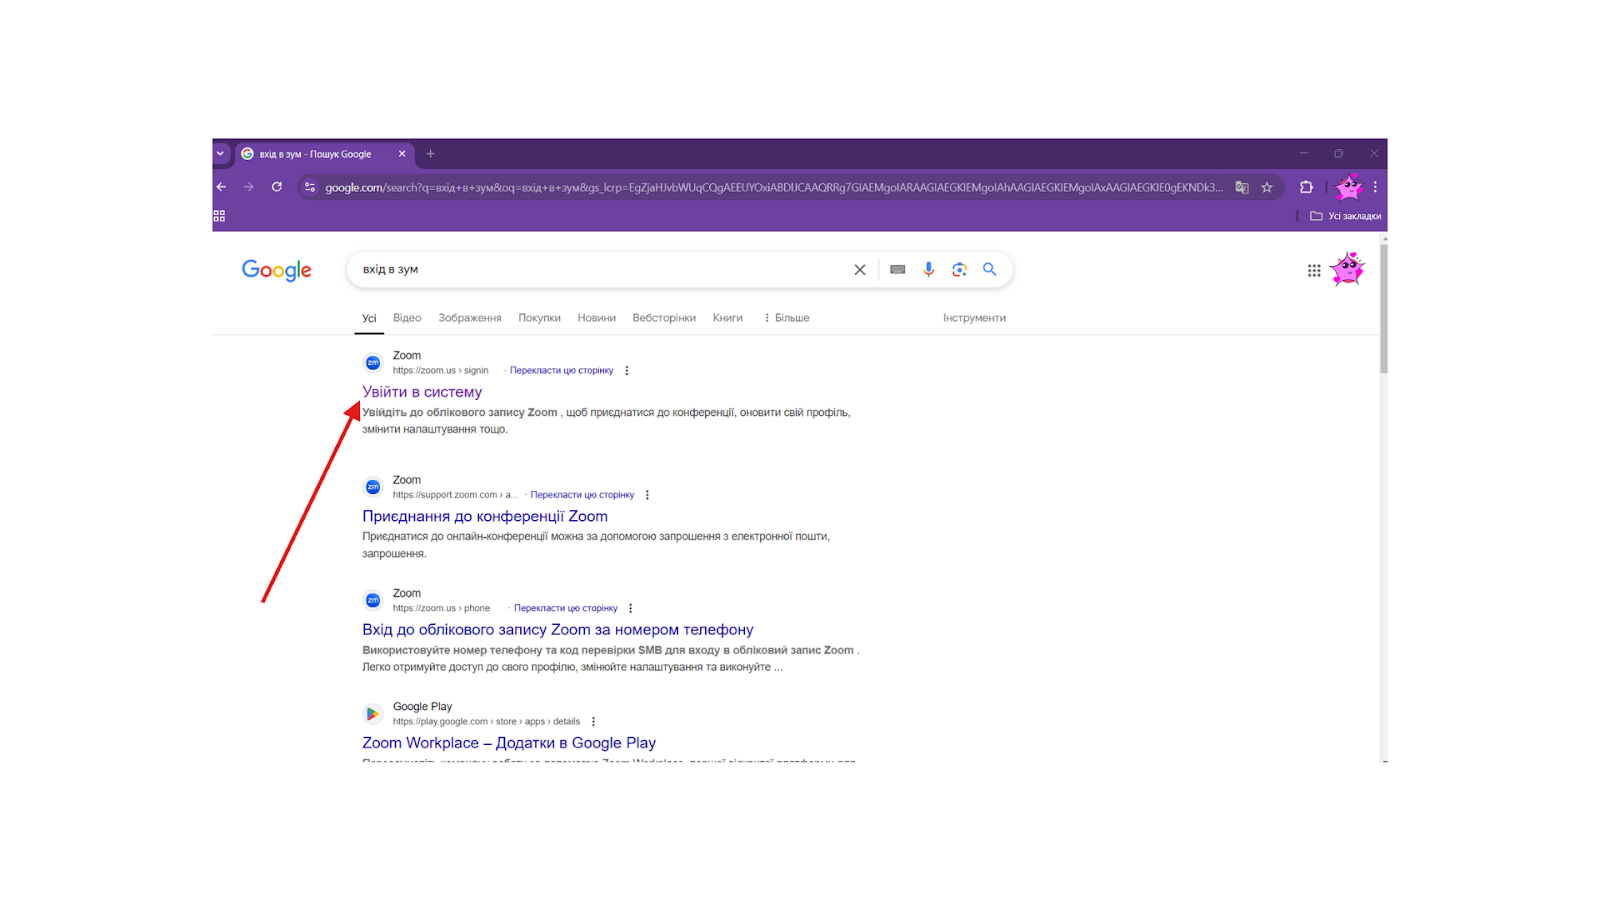Open the Google apps grid

click(1314, 271)
